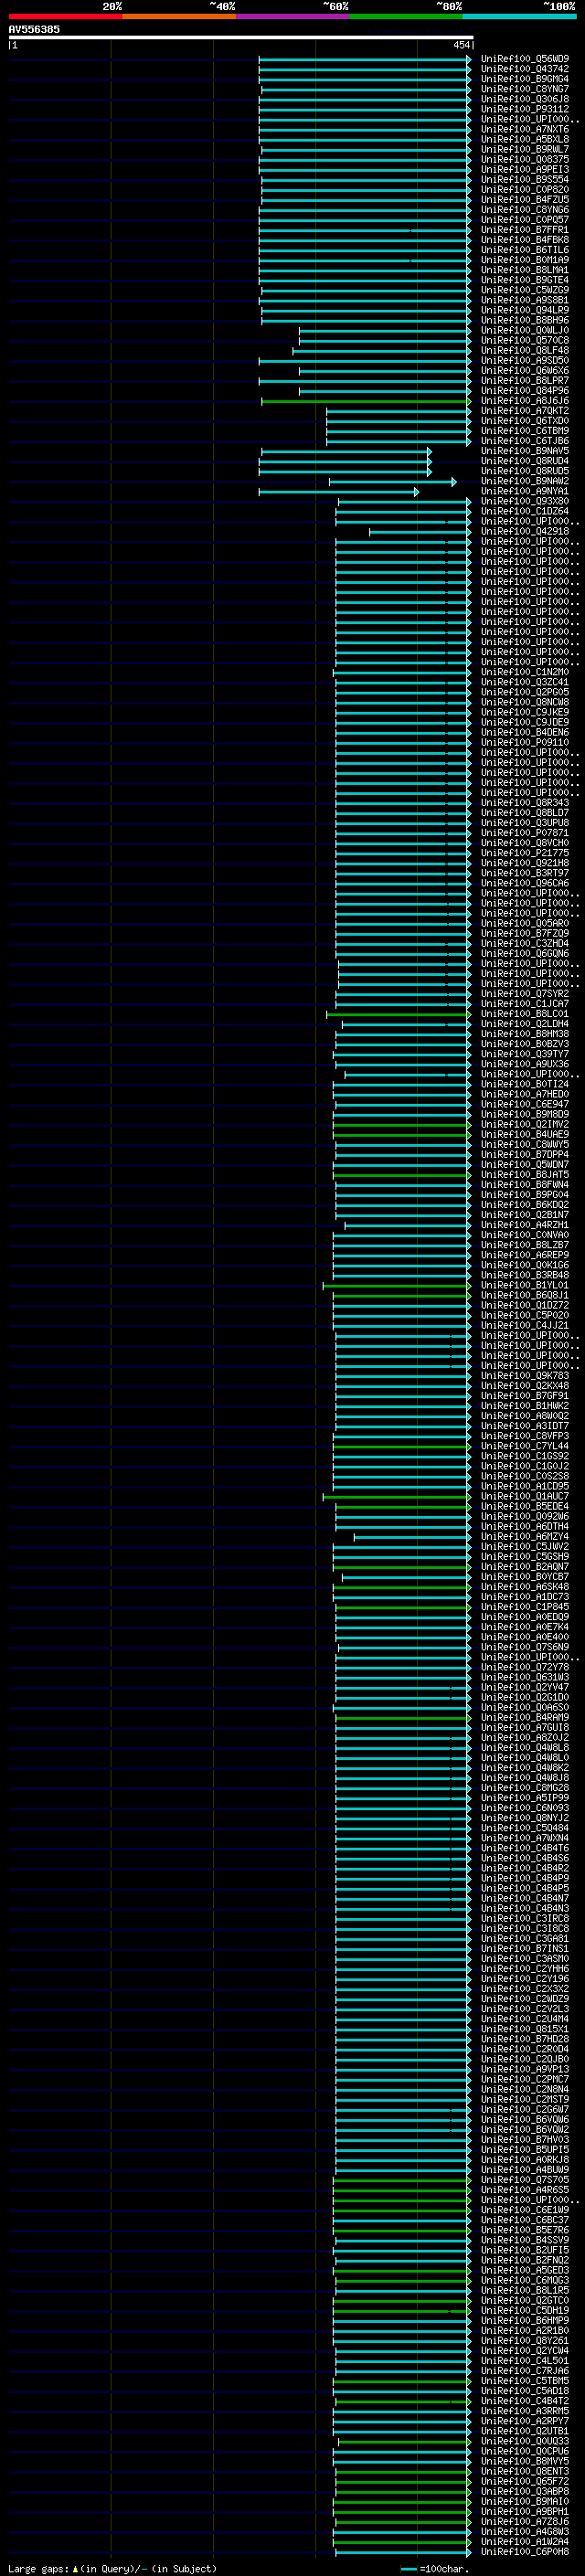
Task: Click the green alignment bar for UniRef100_Q2IMV2
Action: click(x=400, y=1124)
